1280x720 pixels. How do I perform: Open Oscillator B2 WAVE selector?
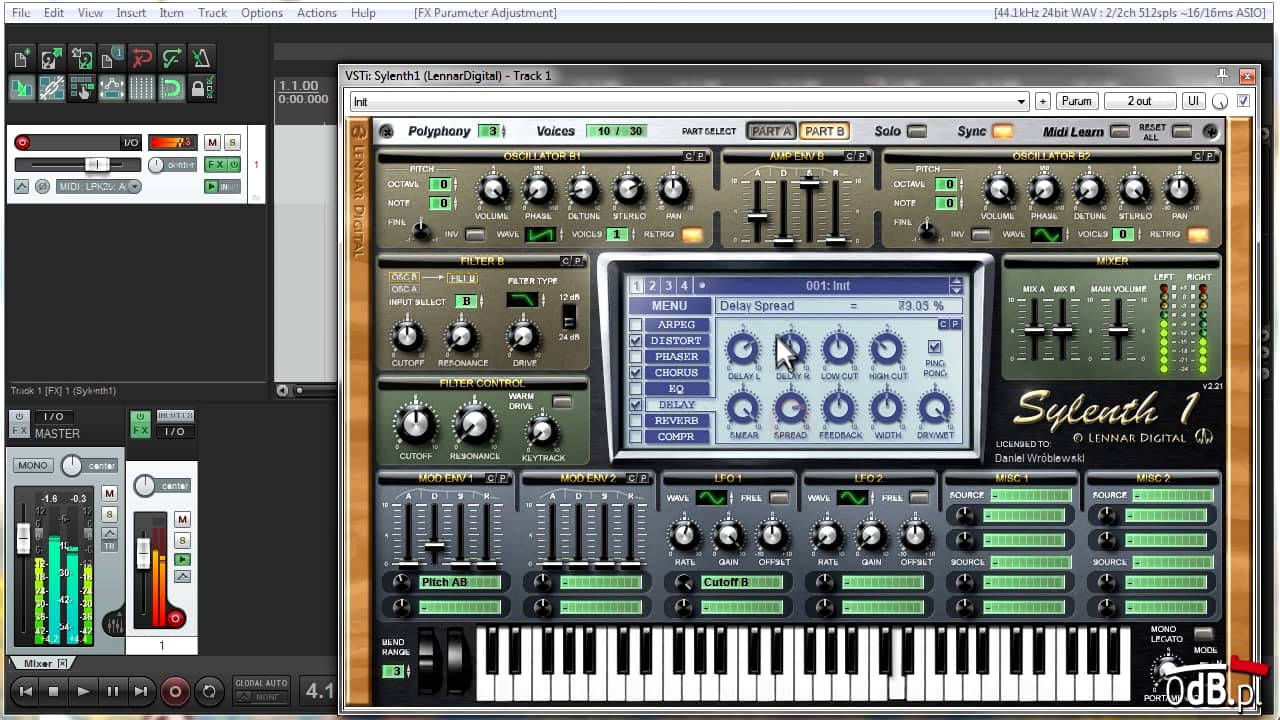[1046, 234]
